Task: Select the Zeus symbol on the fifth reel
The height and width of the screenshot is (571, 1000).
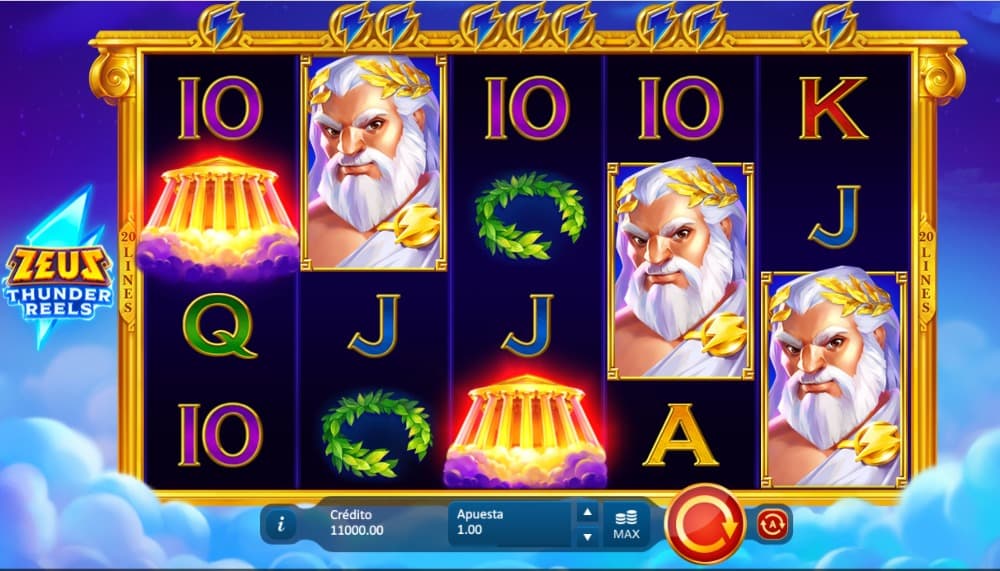Action: (834, 380)
